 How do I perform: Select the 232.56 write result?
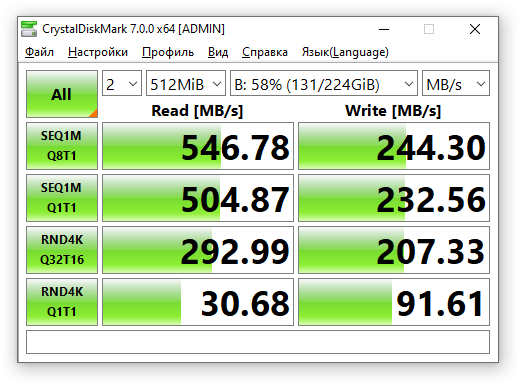[394, 198]
